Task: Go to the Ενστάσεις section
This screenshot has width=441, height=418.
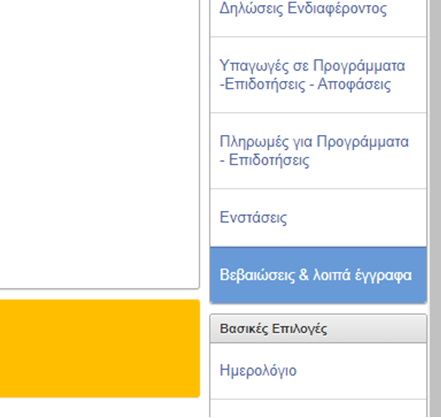Action: click(x=318, y=218)
